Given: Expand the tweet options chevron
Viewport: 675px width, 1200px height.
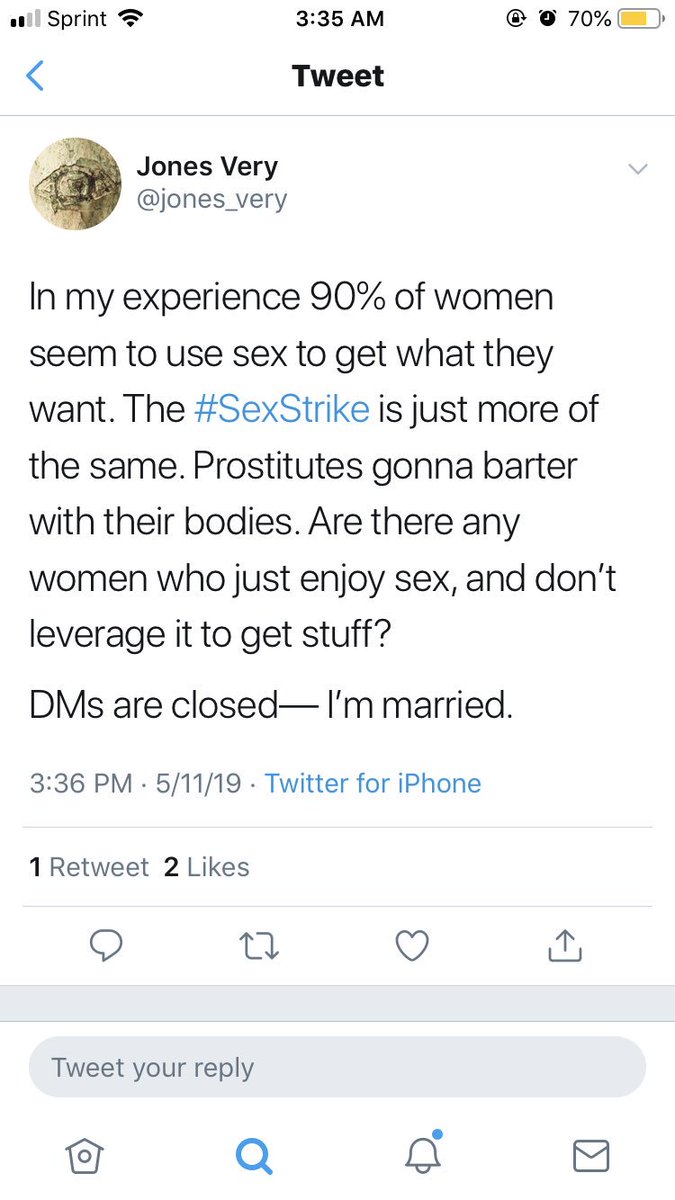Looking at the screenshot, I should [637, 169].
